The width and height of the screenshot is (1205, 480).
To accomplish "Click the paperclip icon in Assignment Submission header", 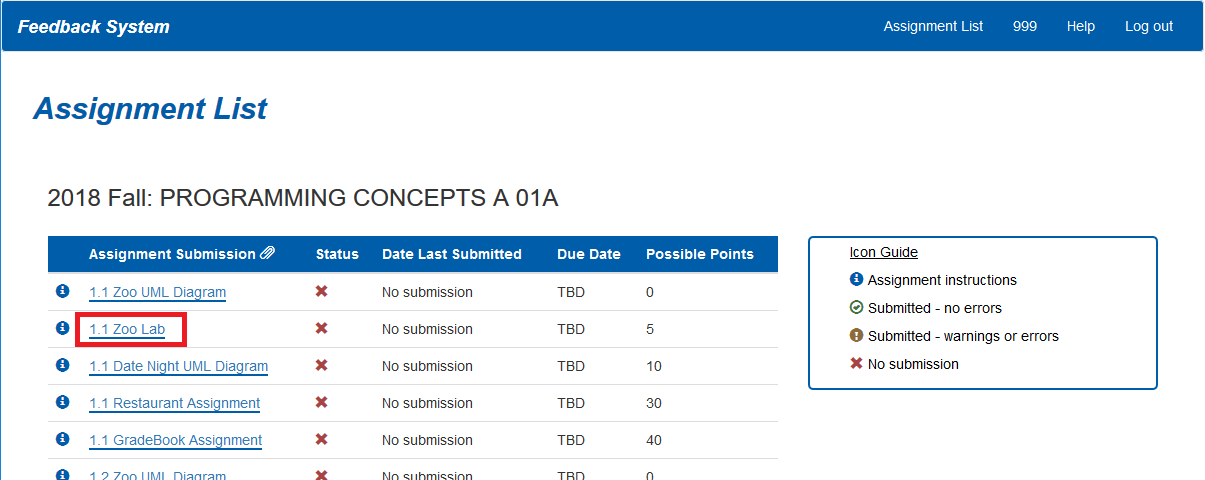I will [268, 254].
